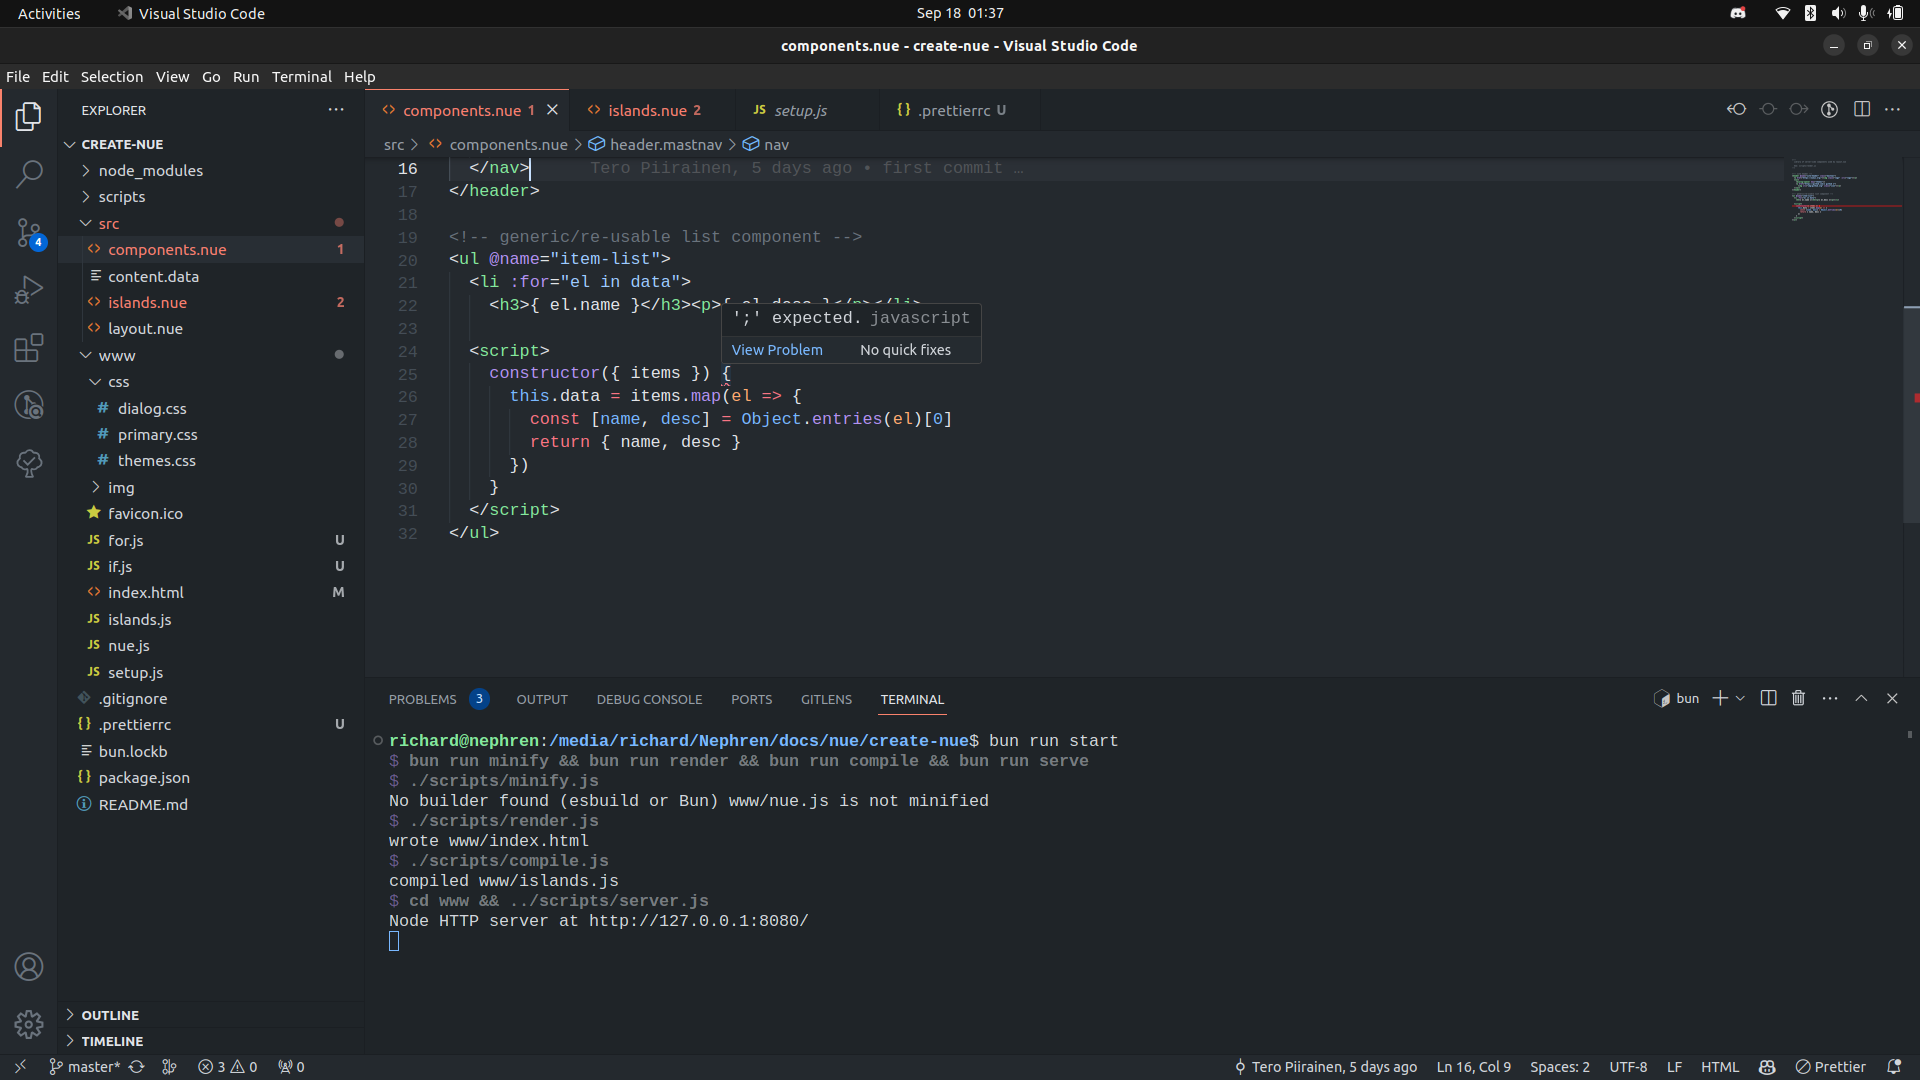This screenshot has width=1920, height=1080.
Task: Open the Run and Debug view
Action: (x=29, y=290)
